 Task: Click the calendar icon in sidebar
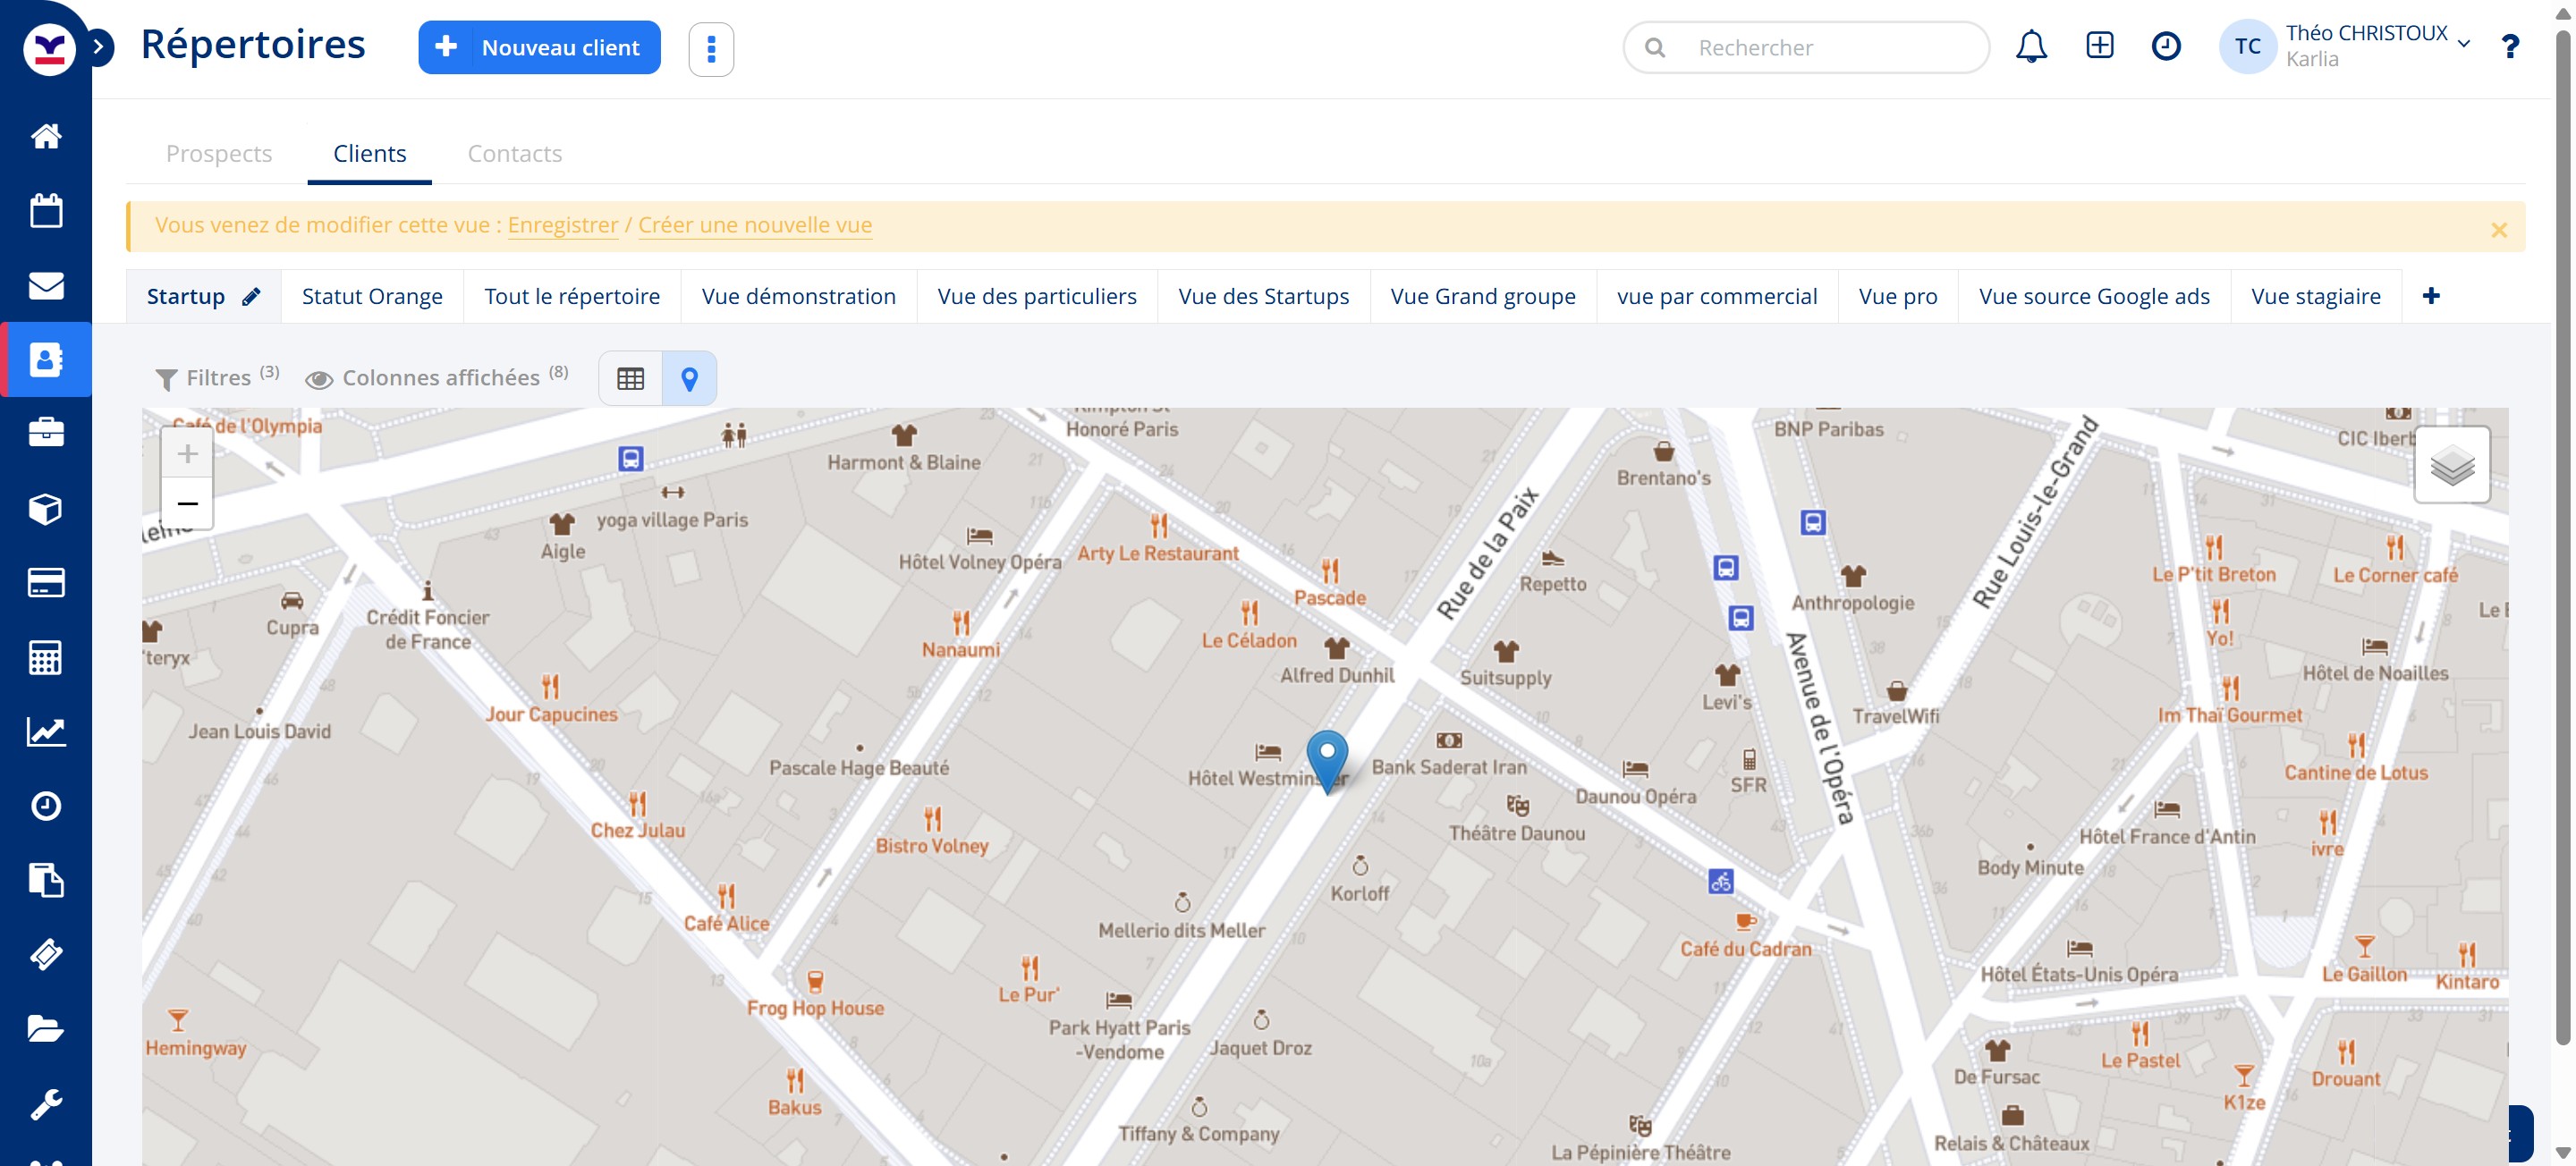tap(46, 211)
